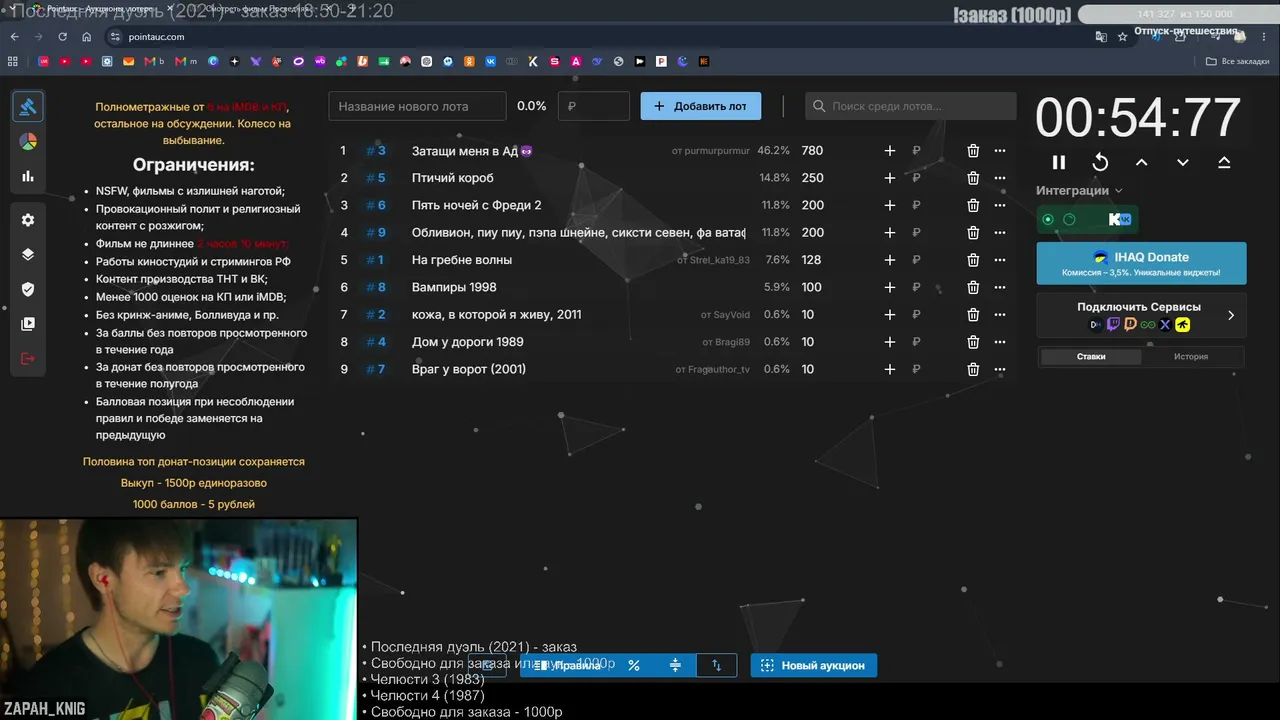Switch to the История tab
Screen dimensions: 1280x720
pos(1191,356)
